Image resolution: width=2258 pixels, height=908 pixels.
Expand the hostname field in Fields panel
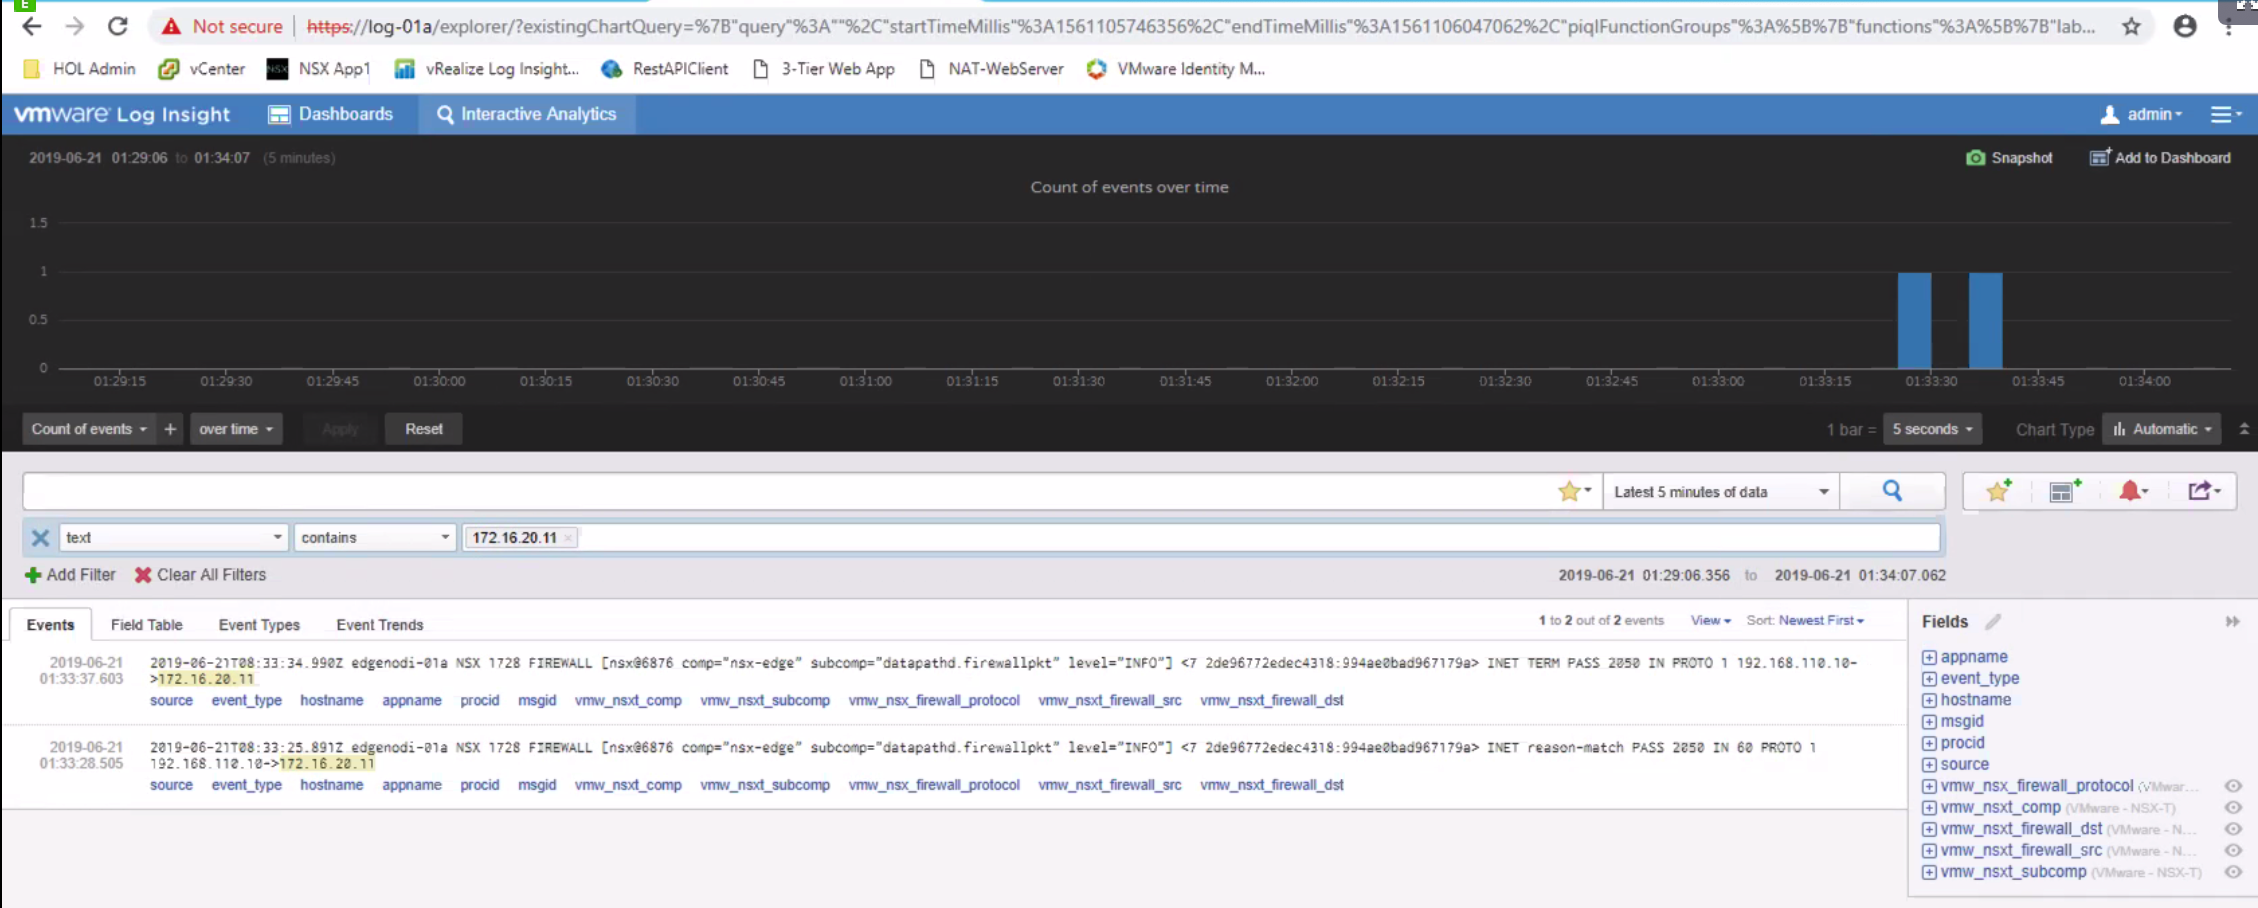pyautogui.click(x=1929, y=700)
